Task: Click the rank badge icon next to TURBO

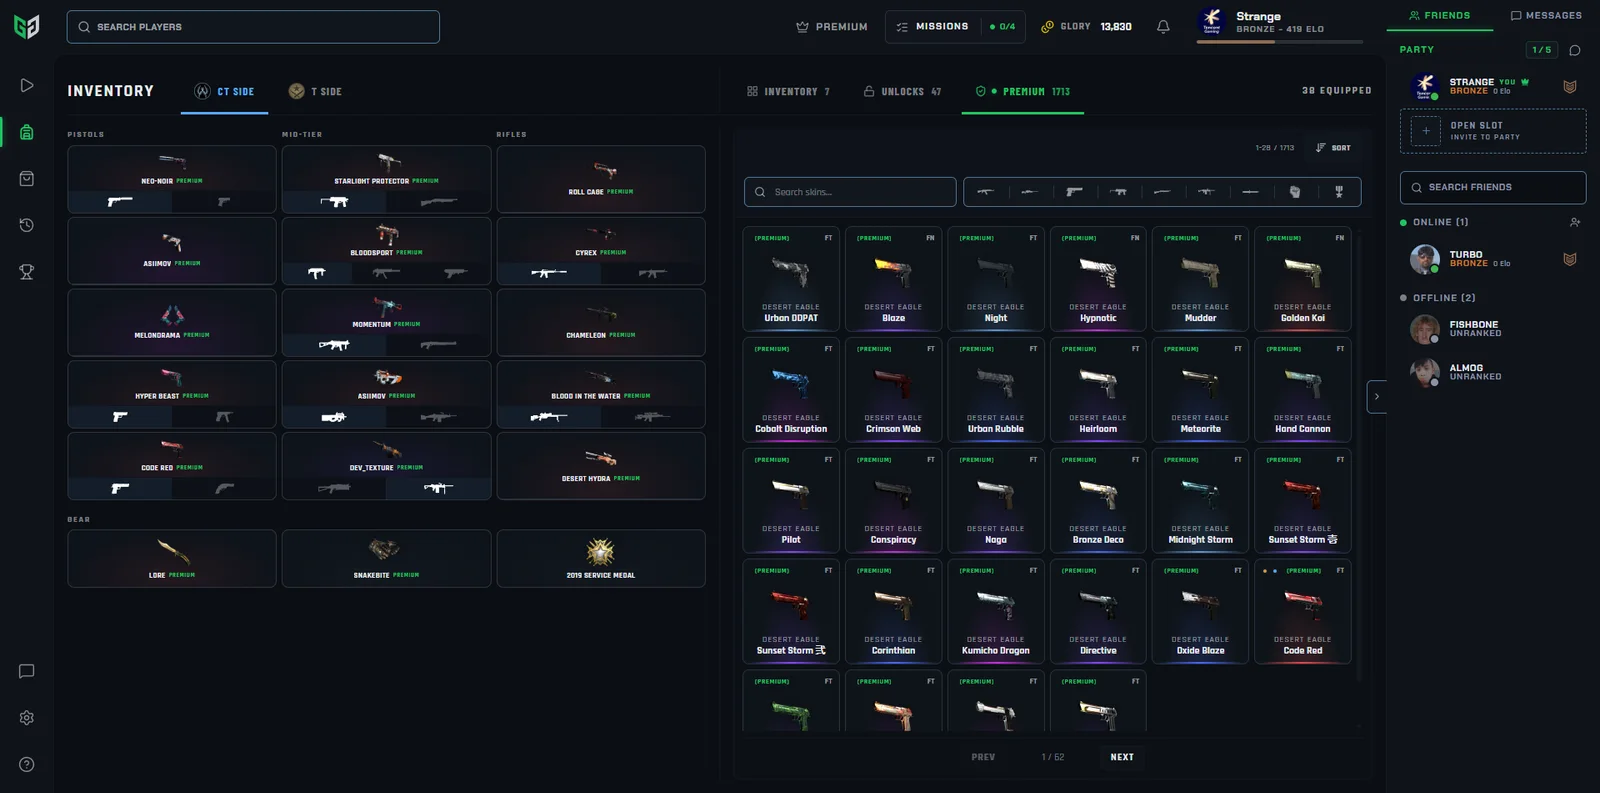Action: click(x=1570, y=259)
